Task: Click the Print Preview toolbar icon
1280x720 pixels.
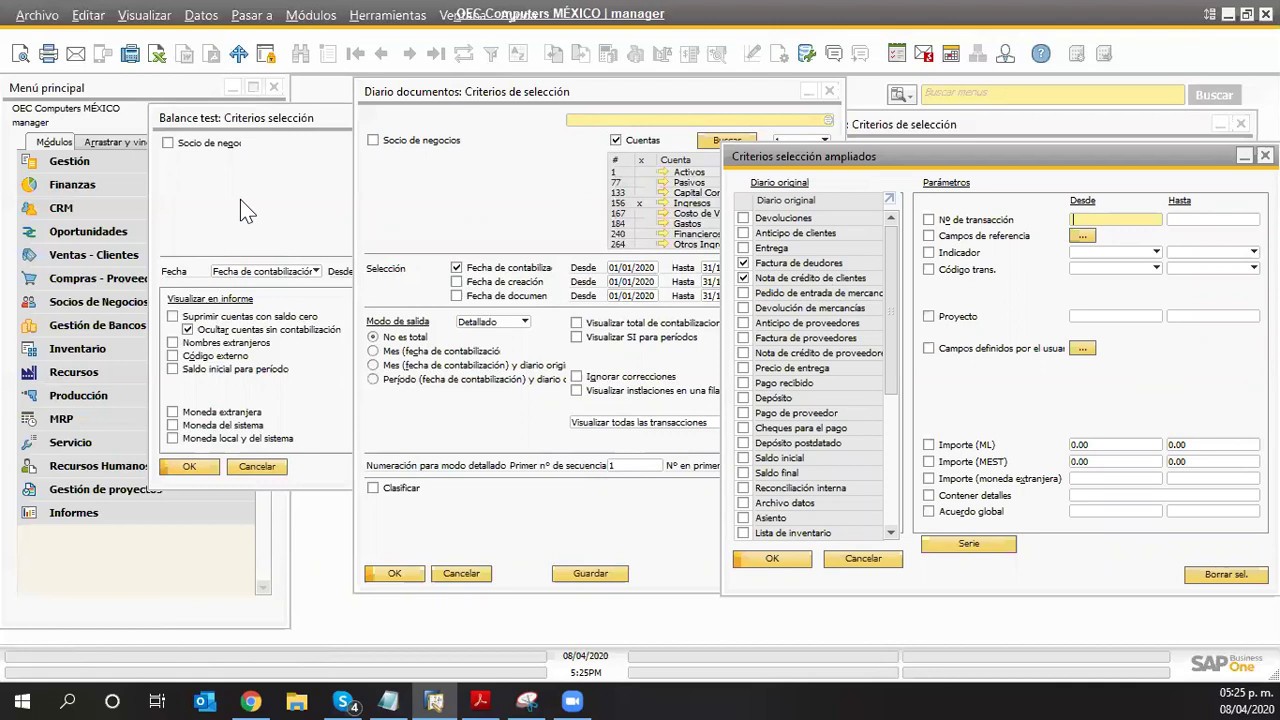Action: click(x=21, y=54)
